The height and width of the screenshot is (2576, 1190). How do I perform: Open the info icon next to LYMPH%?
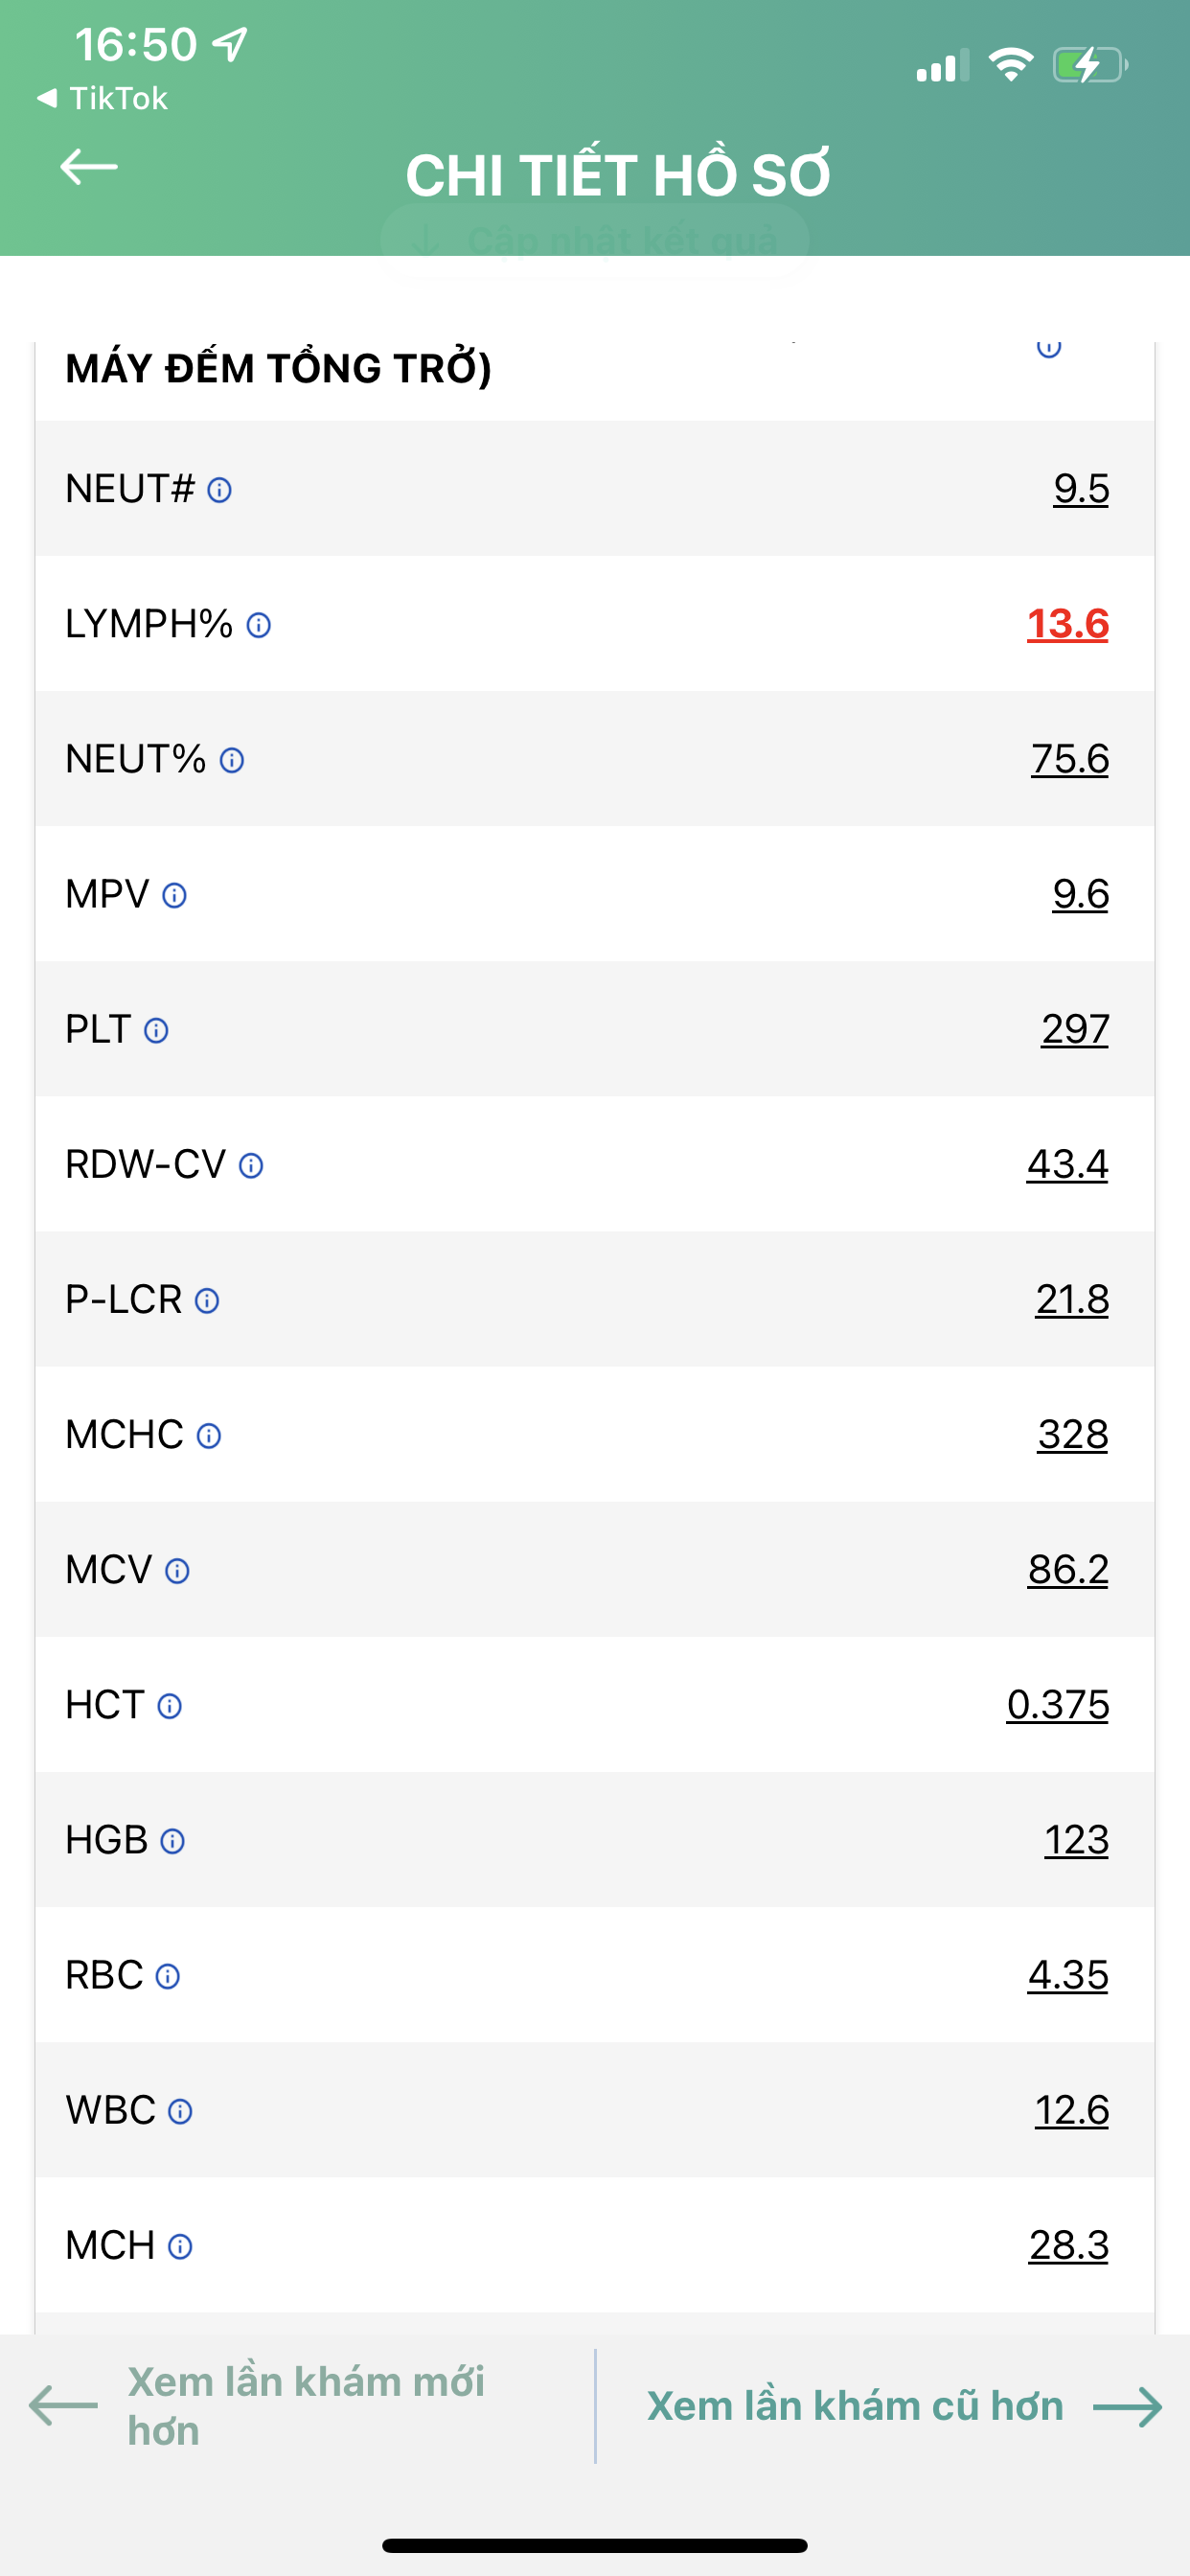(258, 625)
